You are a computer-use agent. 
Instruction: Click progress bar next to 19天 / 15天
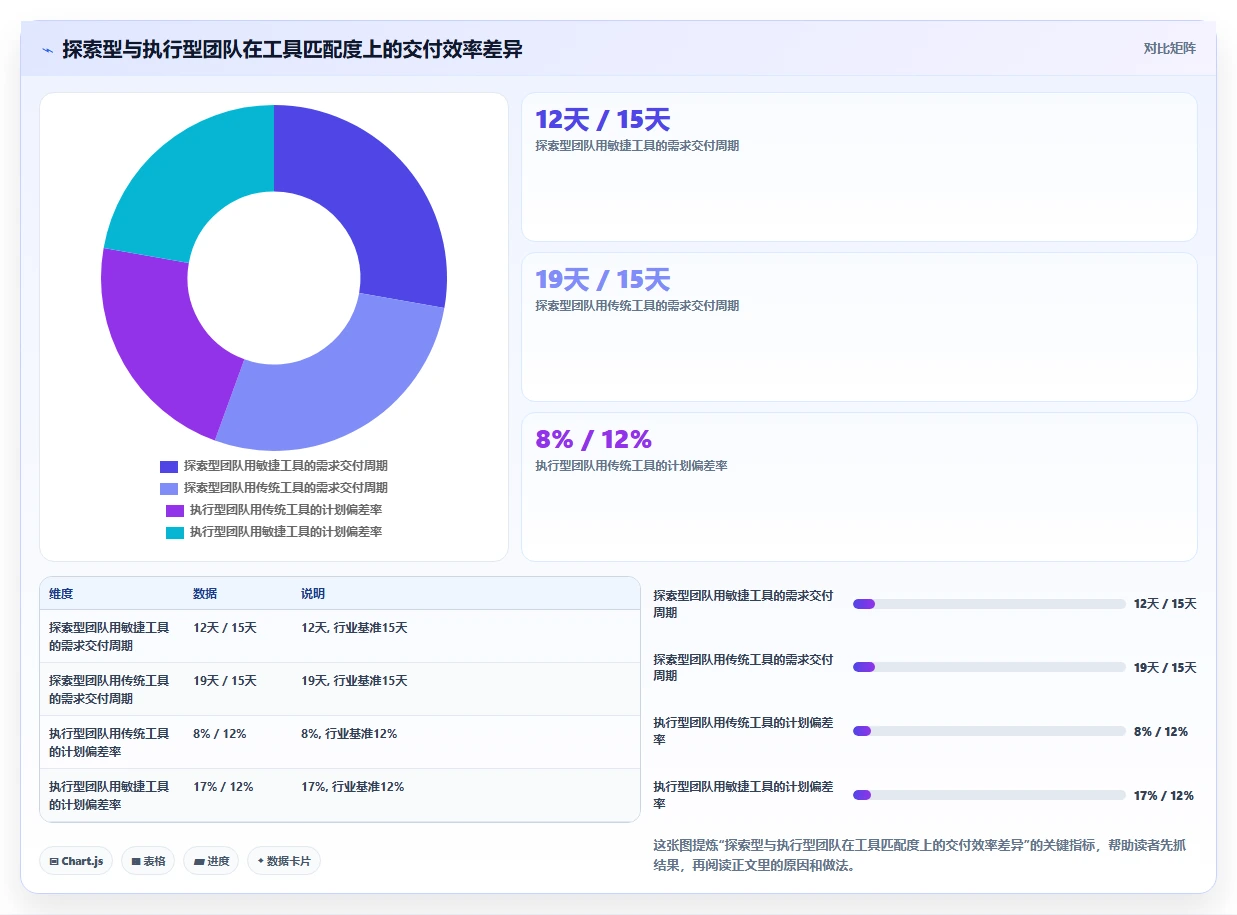point(989,667)
